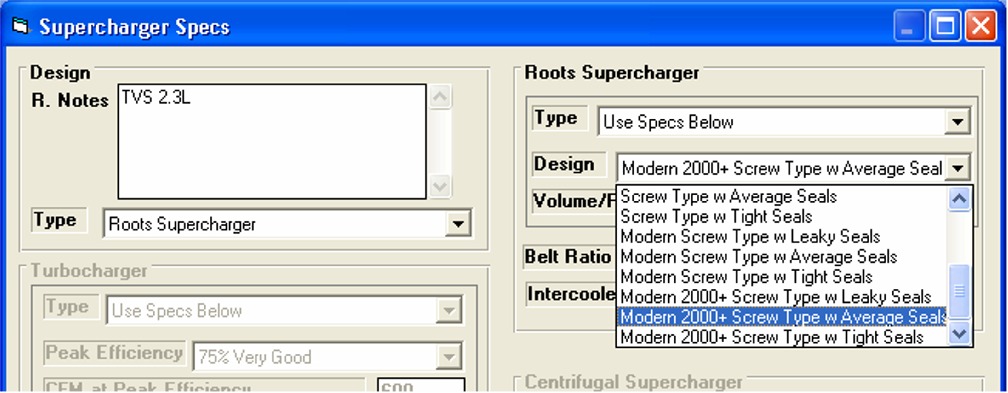Collapse the Roots Design dropdown arrow
Screen dimensions: 1008x393
click(958, 169)
